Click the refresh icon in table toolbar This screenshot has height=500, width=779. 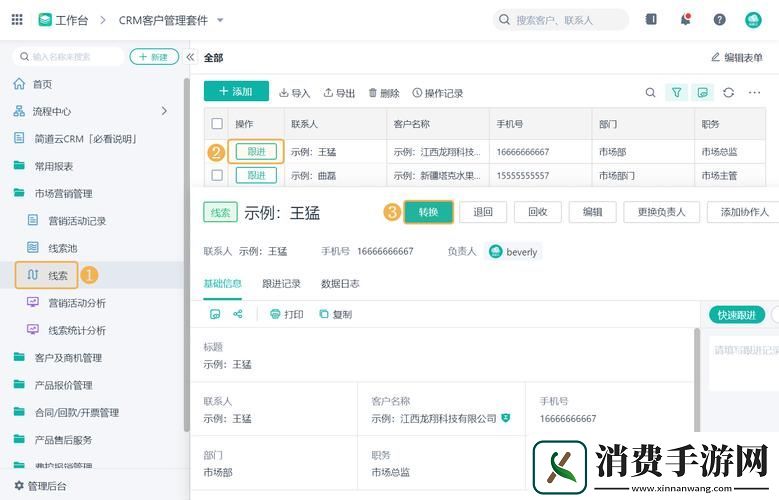pos(728,92)
